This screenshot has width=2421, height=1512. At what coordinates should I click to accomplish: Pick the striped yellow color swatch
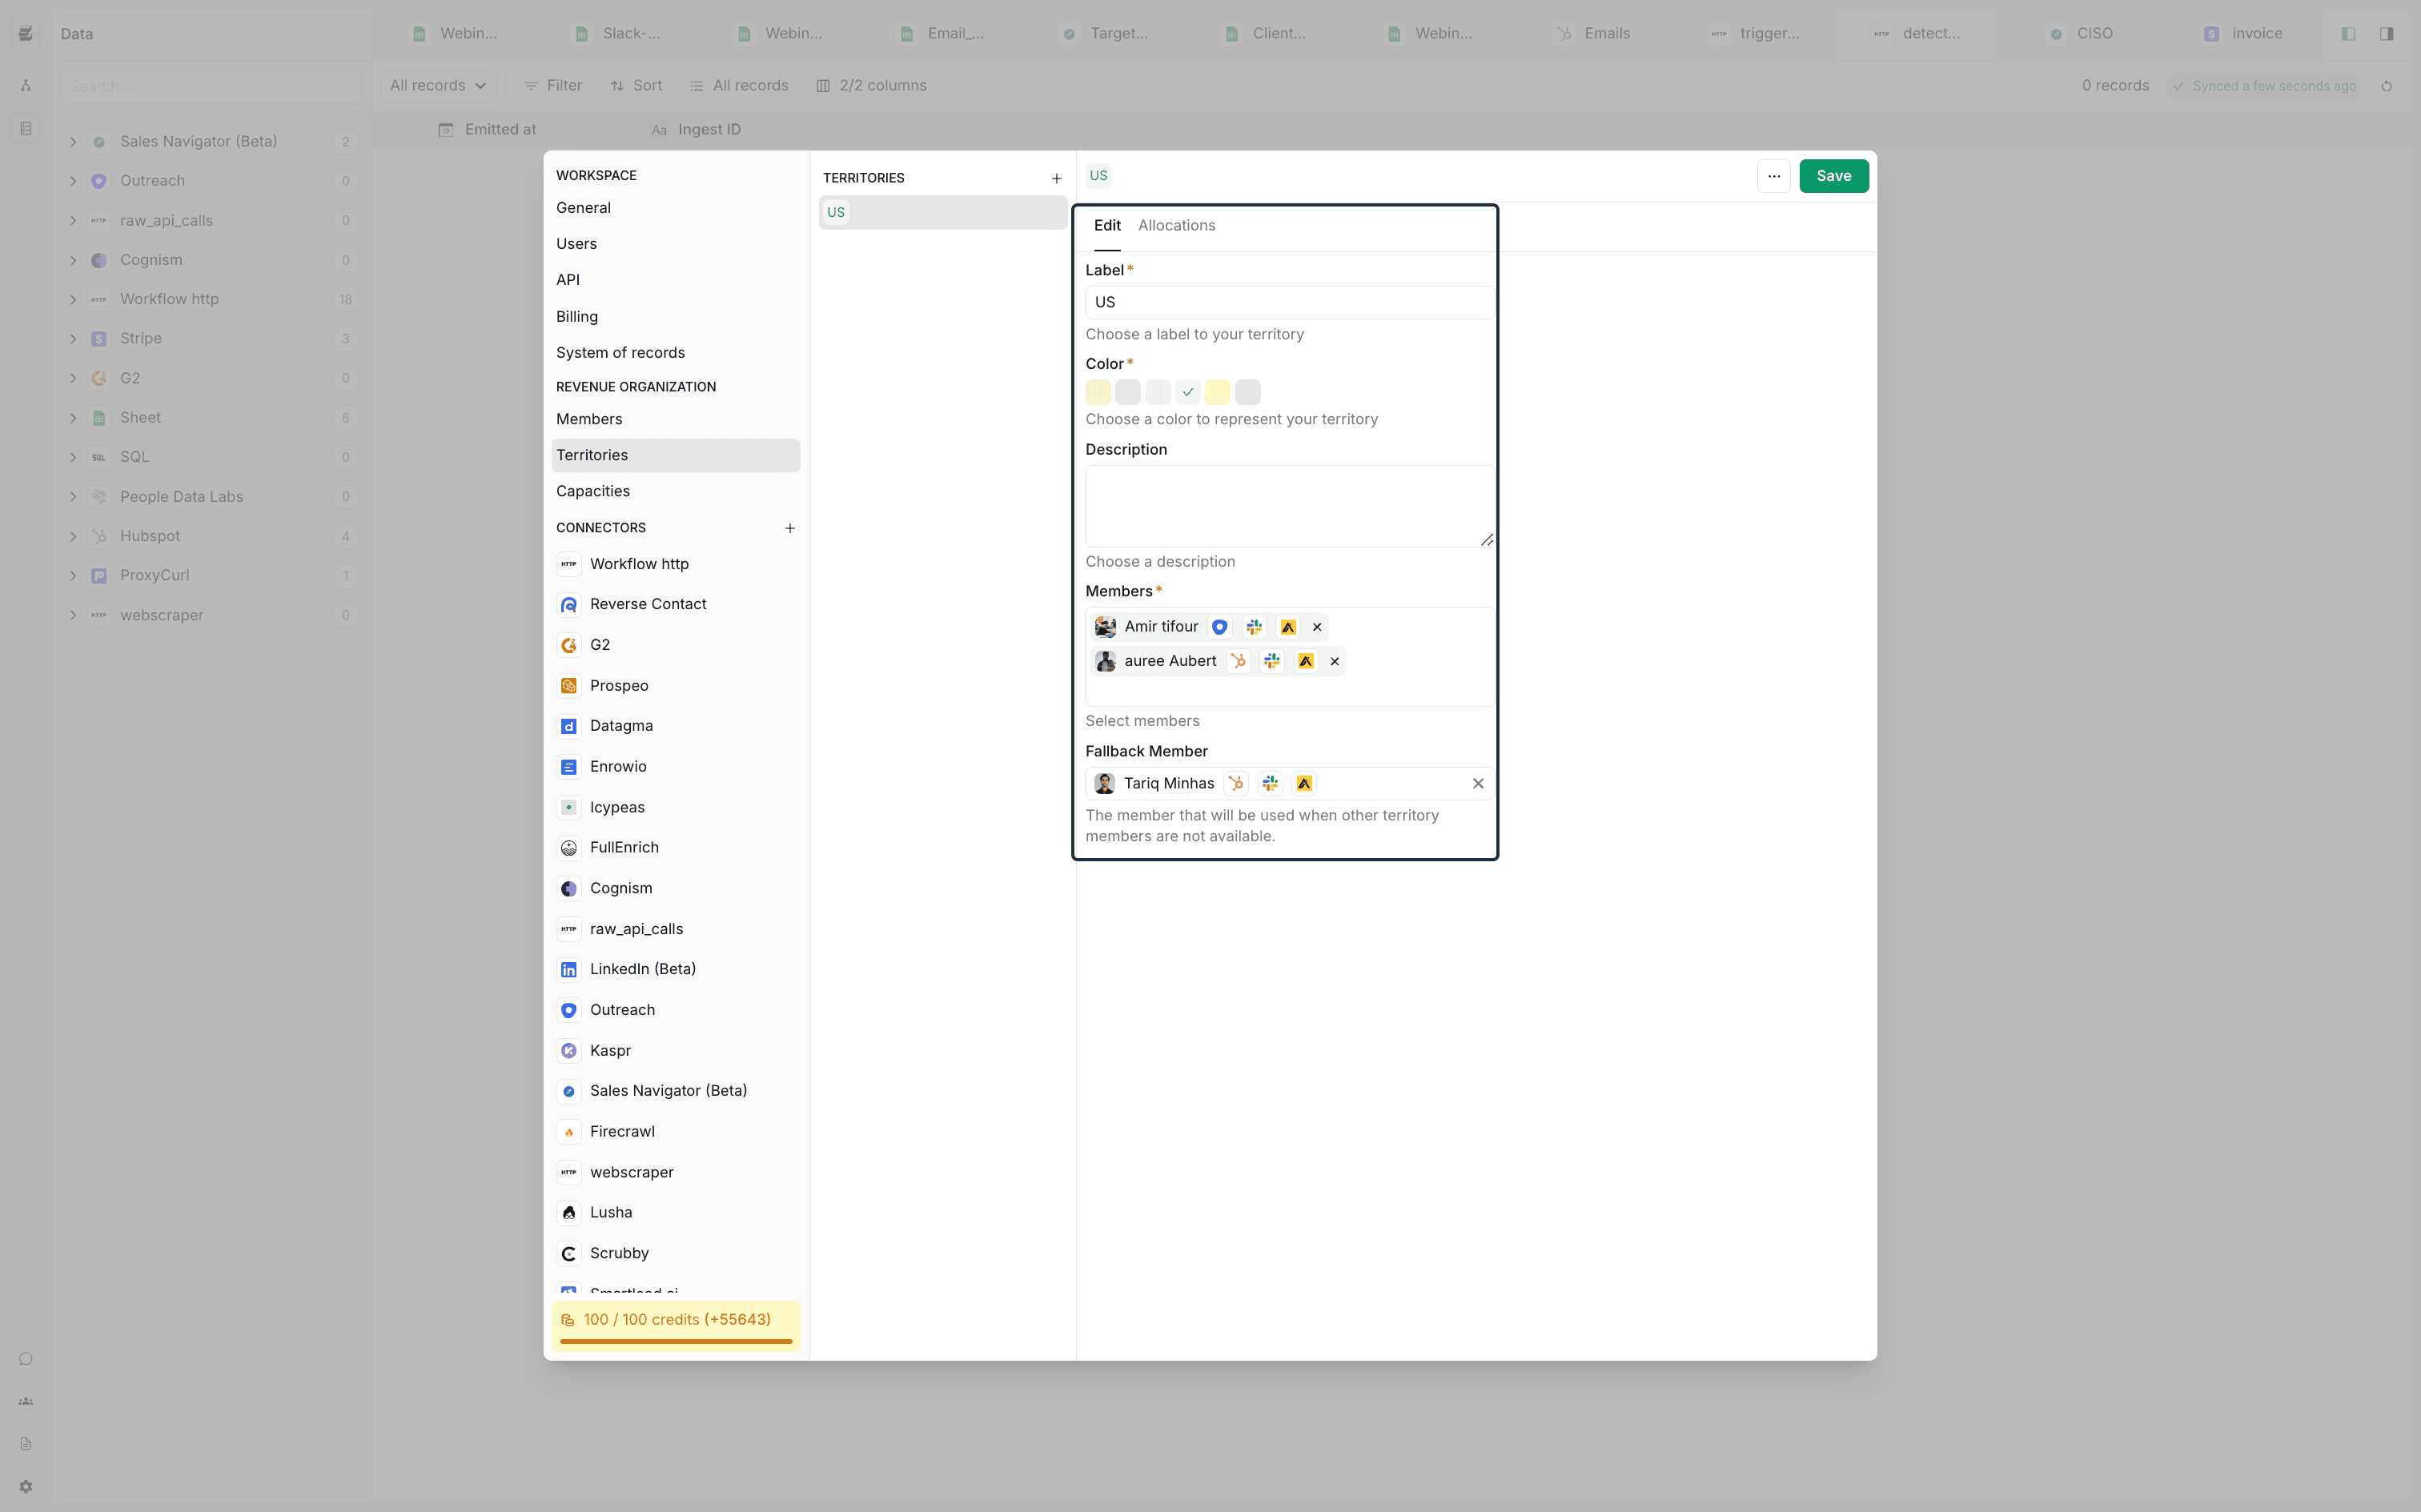pyautogui.click(x=1098, y=392)
